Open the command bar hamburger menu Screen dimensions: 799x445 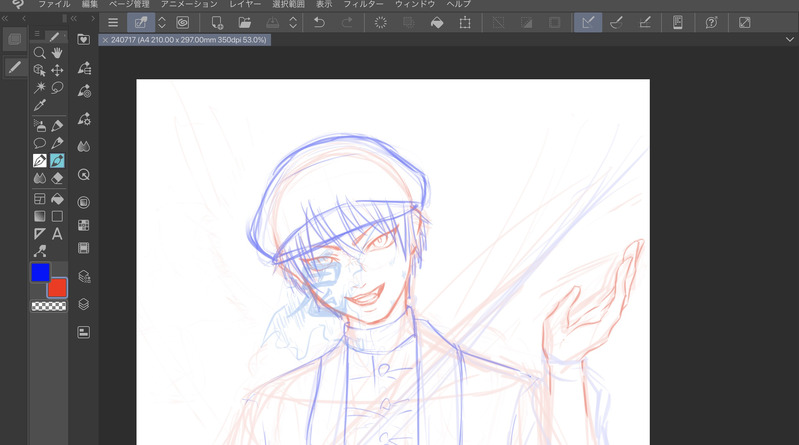click(113, 22)
